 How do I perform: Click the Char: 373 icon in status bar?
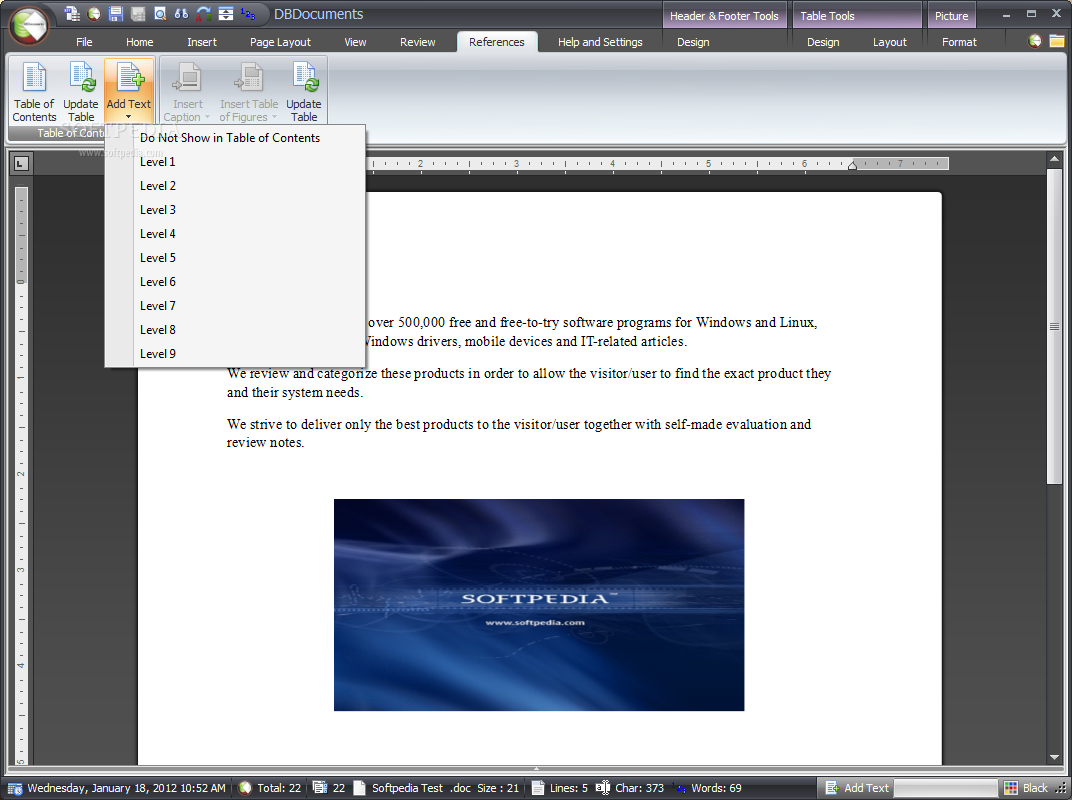(602, 788)
